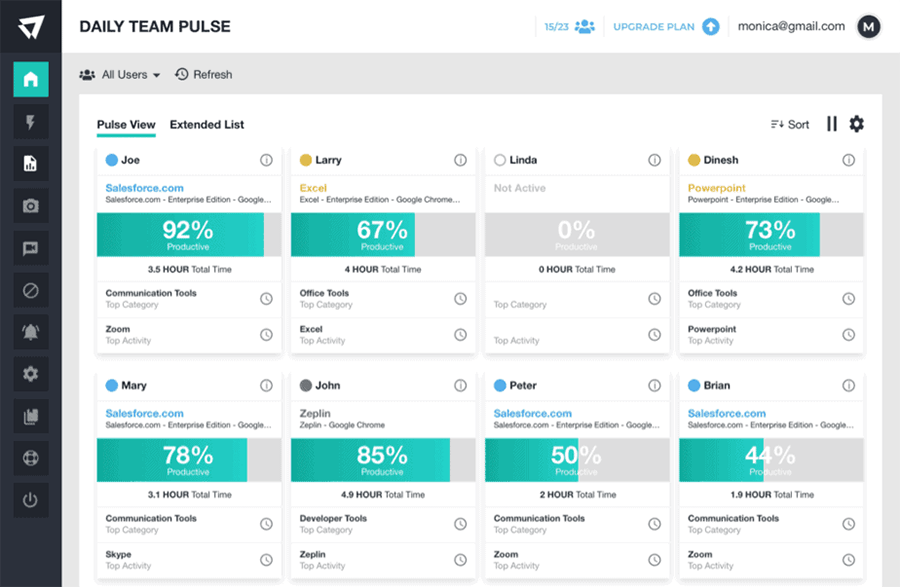Click John's 85% productive progress bar

(x=382, y=460)
